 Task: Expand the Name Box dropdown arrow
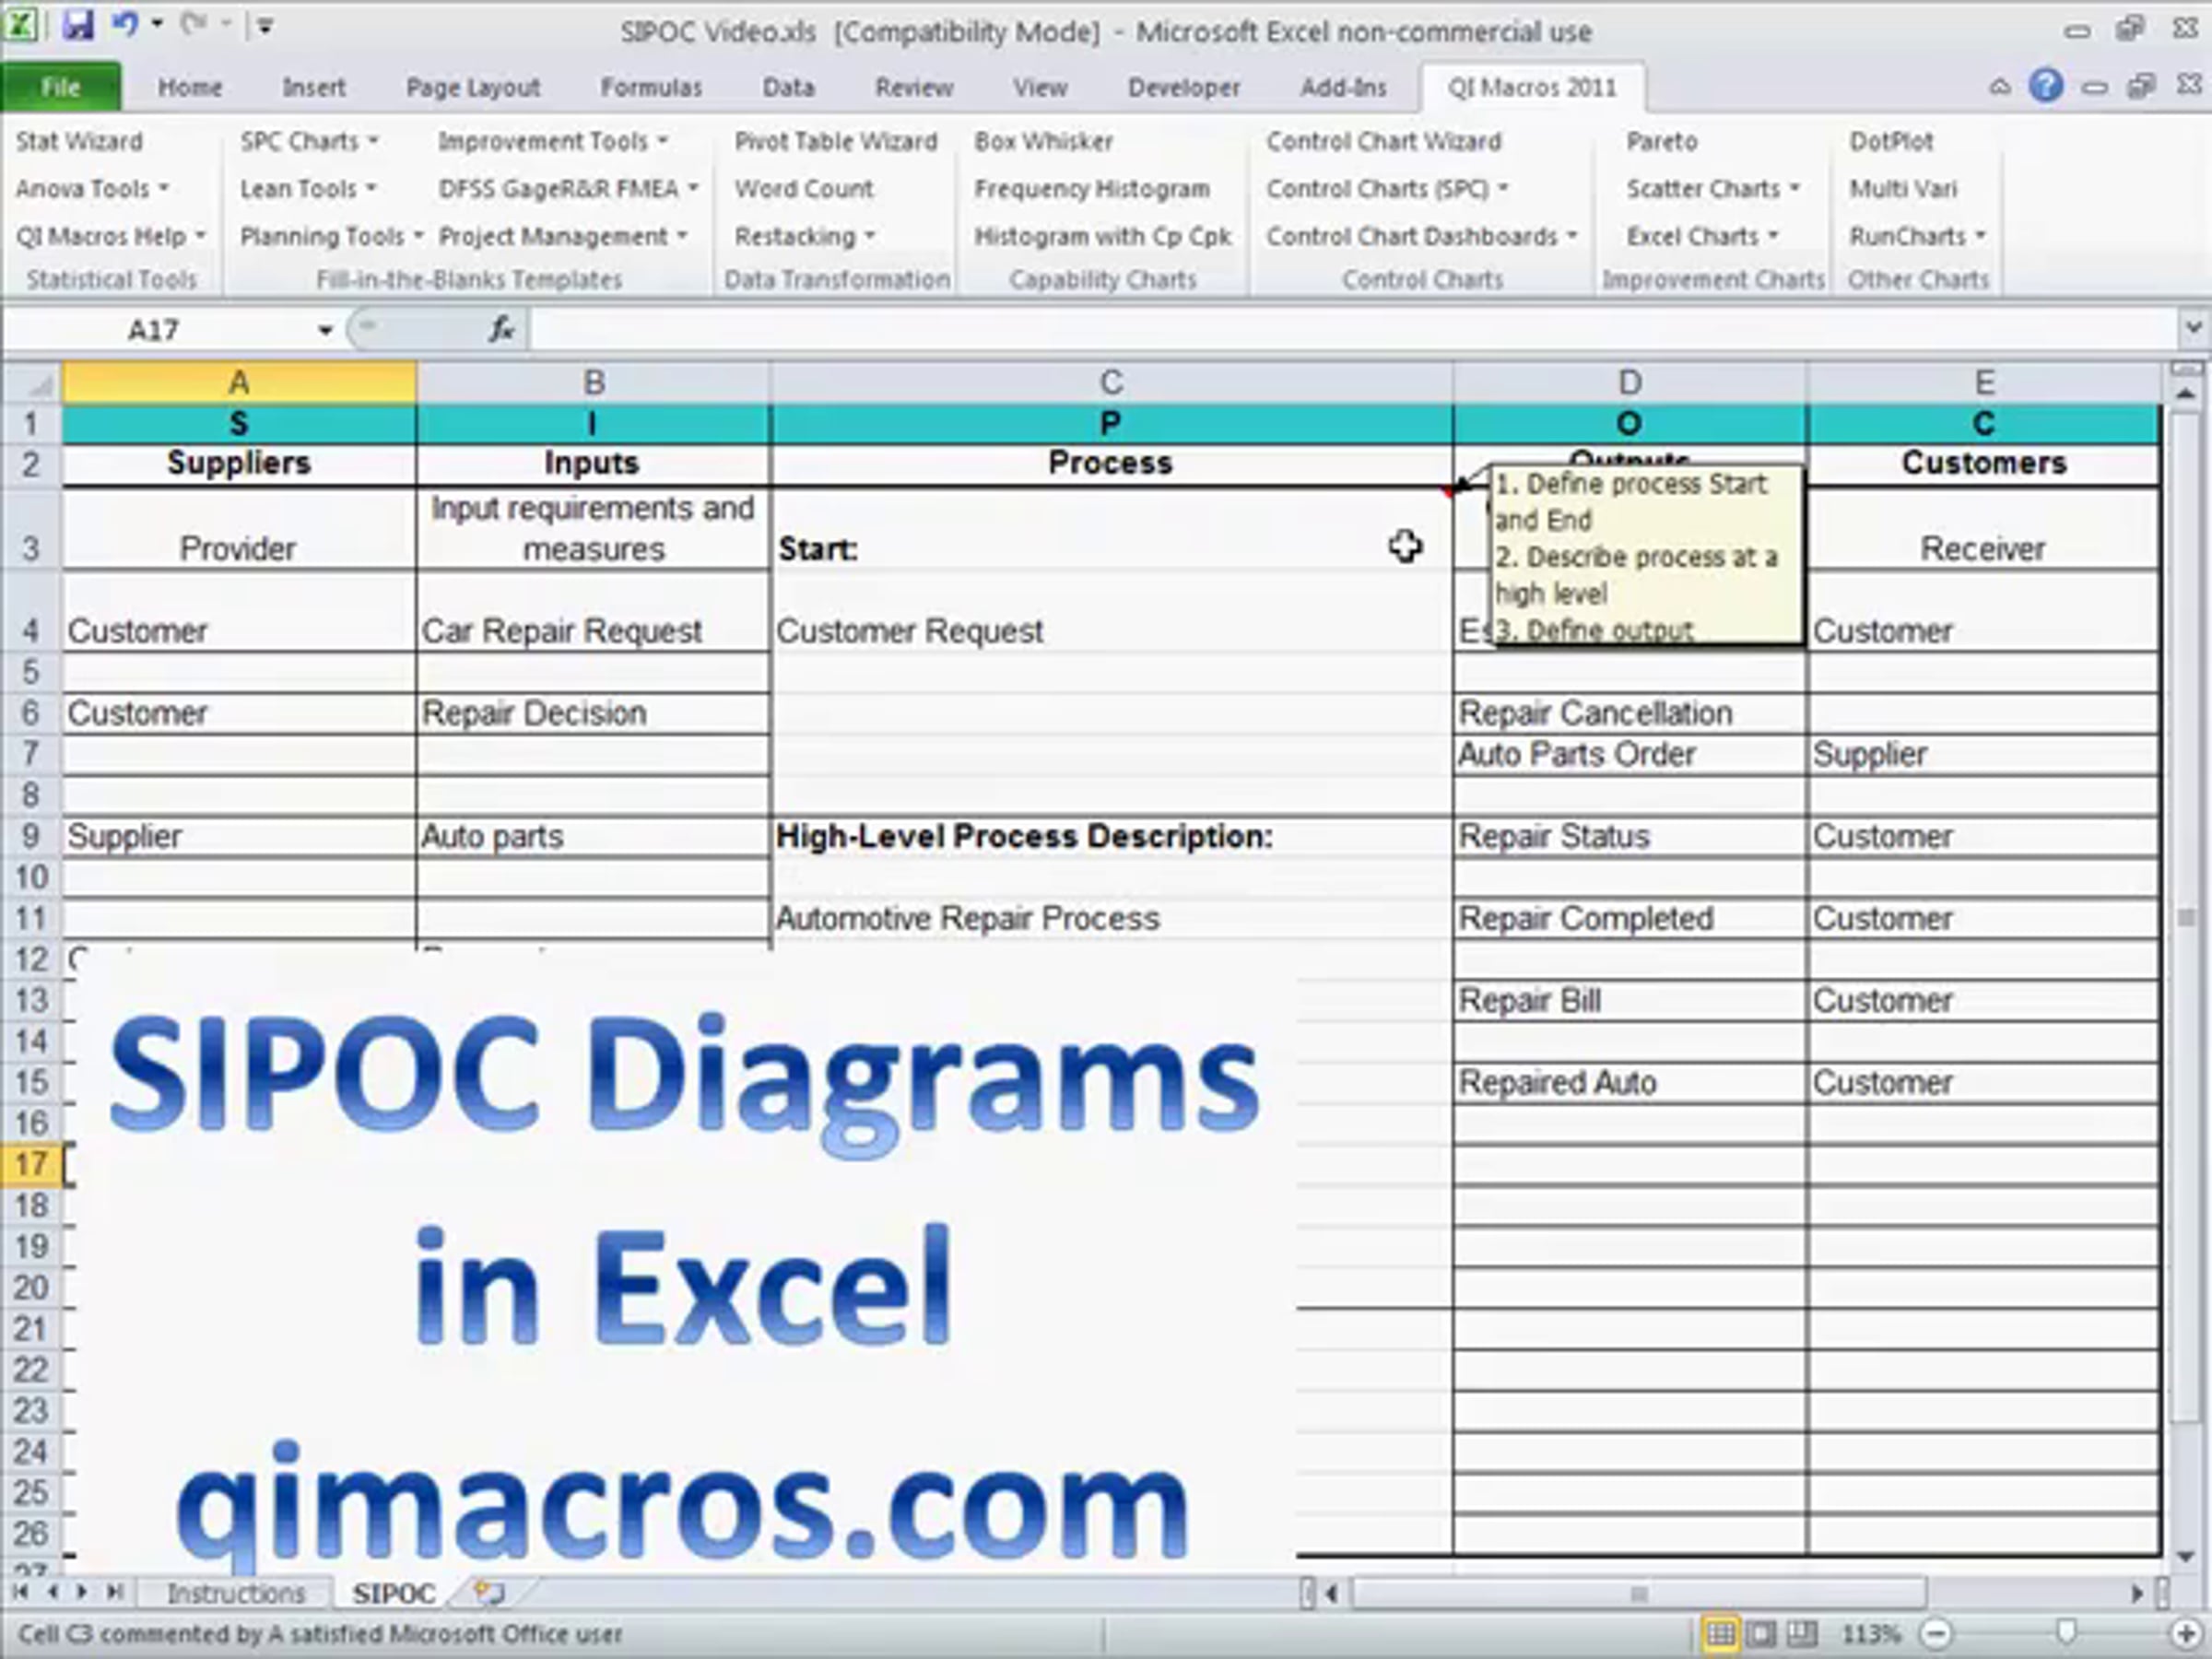325,330
